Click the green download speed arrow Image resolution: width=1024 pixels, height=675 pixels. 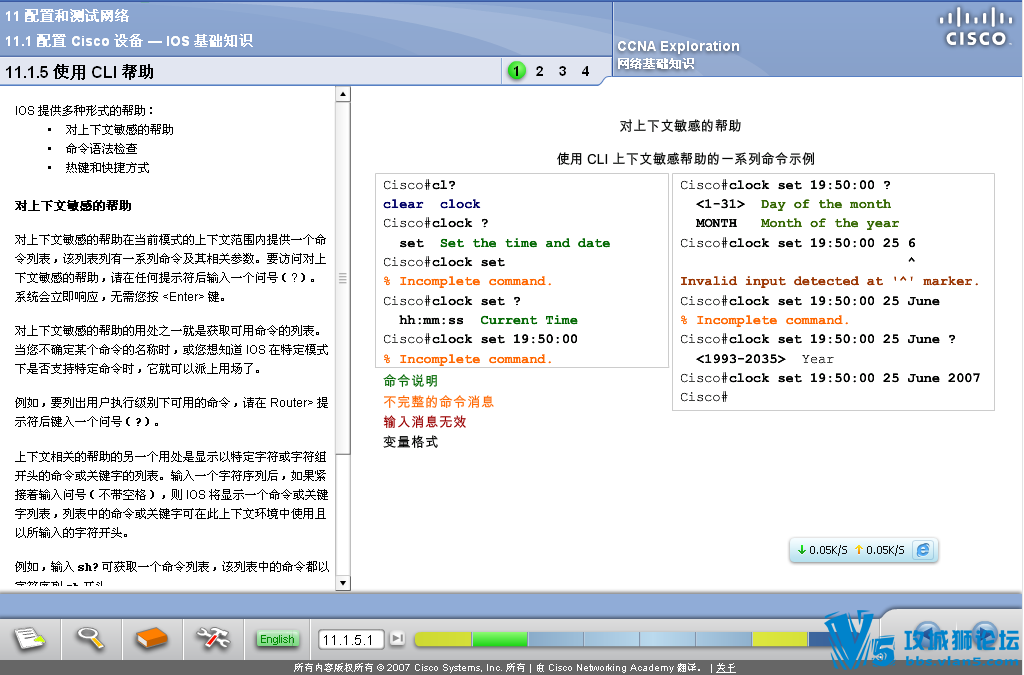click(801, 550)
